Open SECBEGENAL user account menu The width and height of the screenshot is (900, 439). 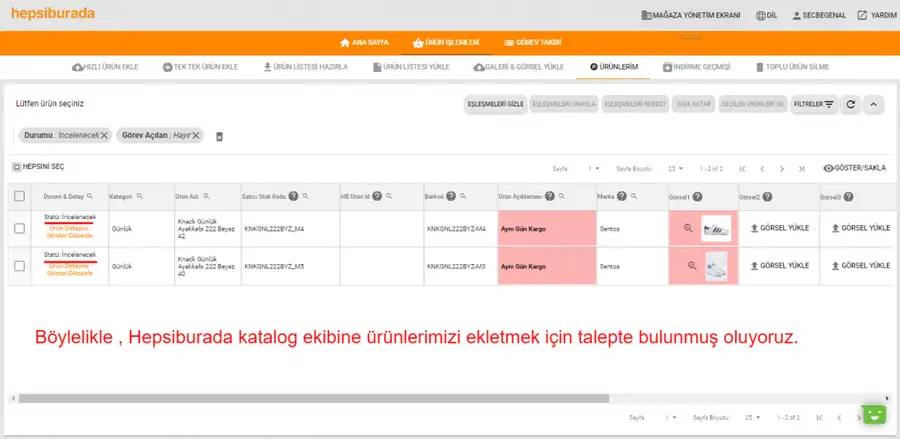819,15
